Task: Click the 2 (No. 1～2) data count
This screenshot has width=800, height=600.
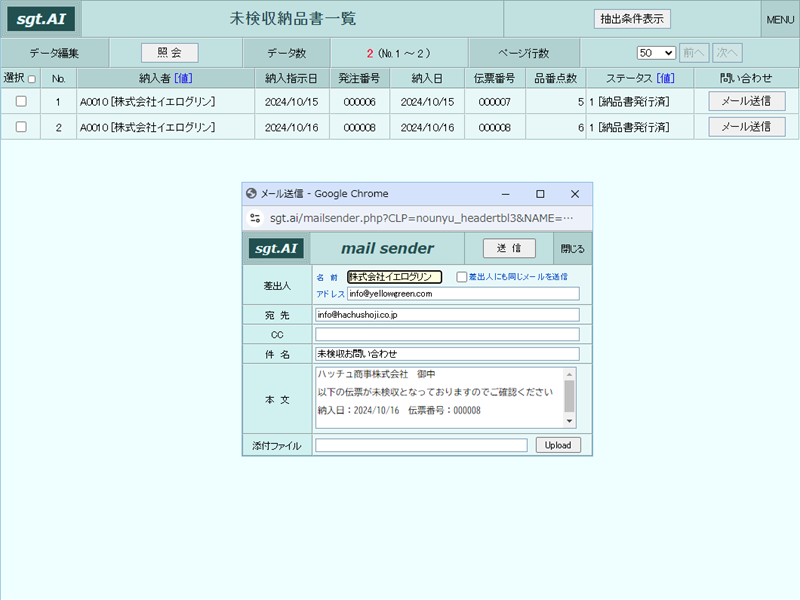Action: (x=398, y=53)
